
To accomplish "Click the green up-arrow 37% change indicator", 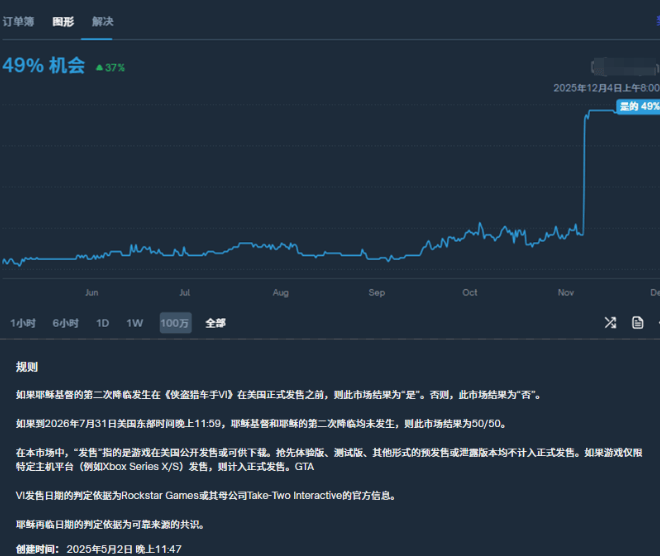I will [110, 67].
